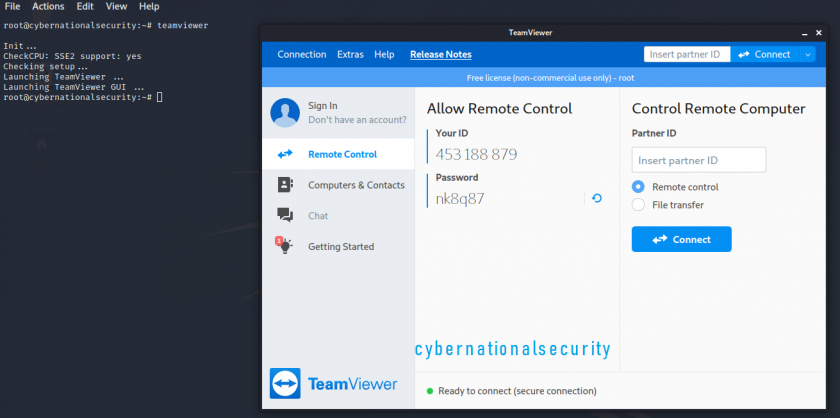Click the TeamViewer logo in sidebar bottom
The image size is (840, 418).
pos(333,384)
